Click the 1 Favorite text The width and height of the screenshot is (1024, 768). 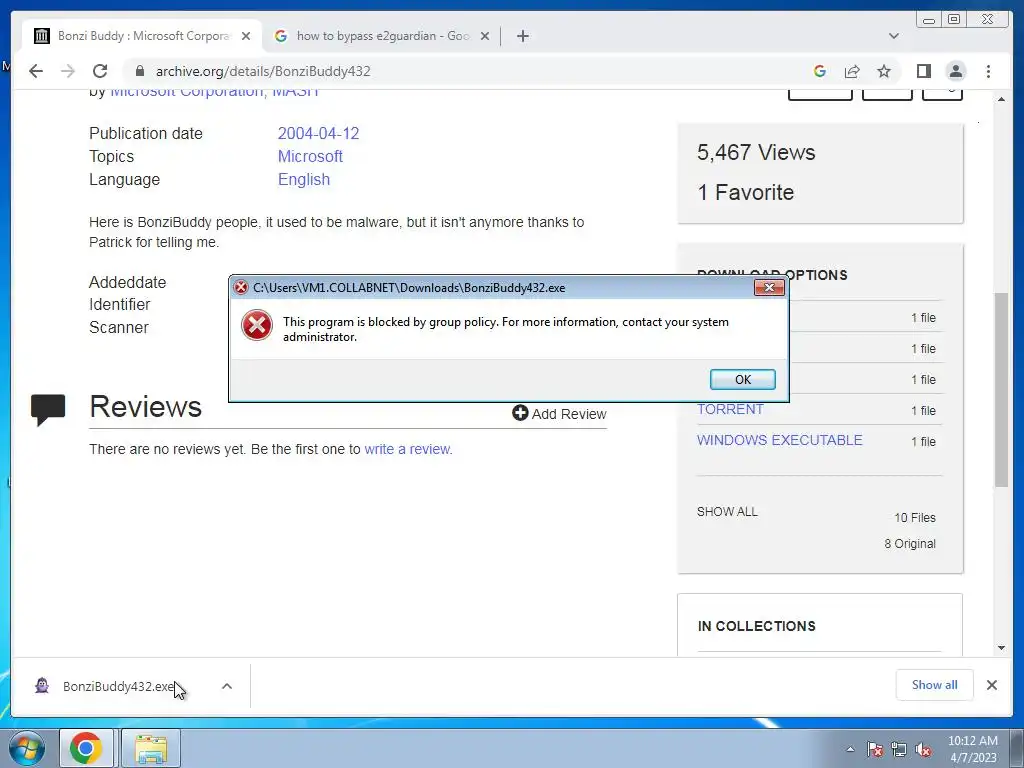(x=745, y=193)
